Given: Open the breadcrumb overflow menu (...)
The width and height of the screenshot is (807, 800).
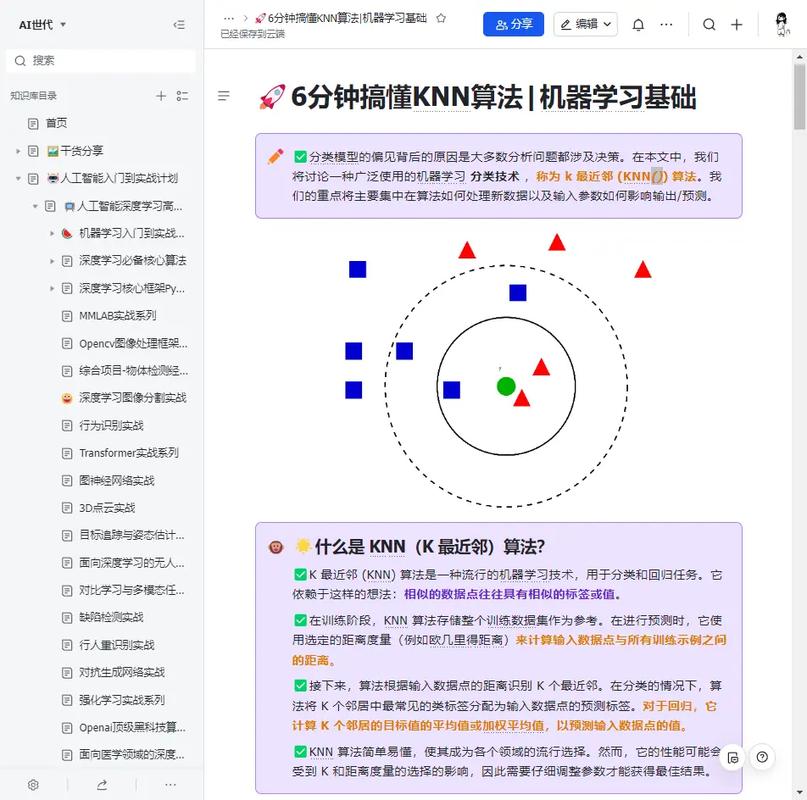Looking at the screenshot, I should 228,17.
